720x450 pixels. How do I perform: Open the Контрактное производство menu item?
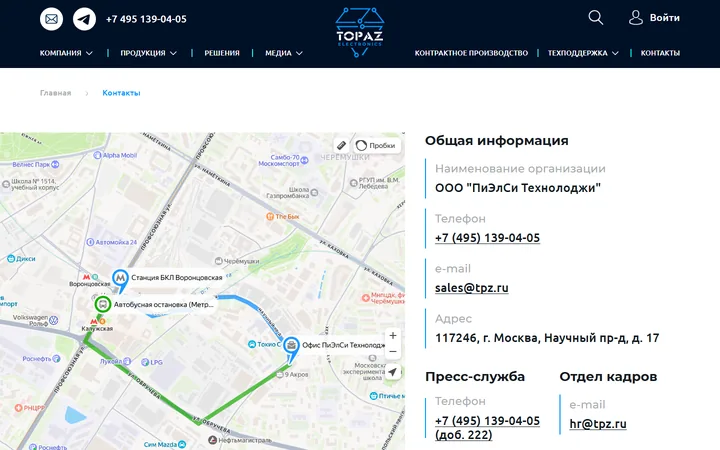pos(471,53)
